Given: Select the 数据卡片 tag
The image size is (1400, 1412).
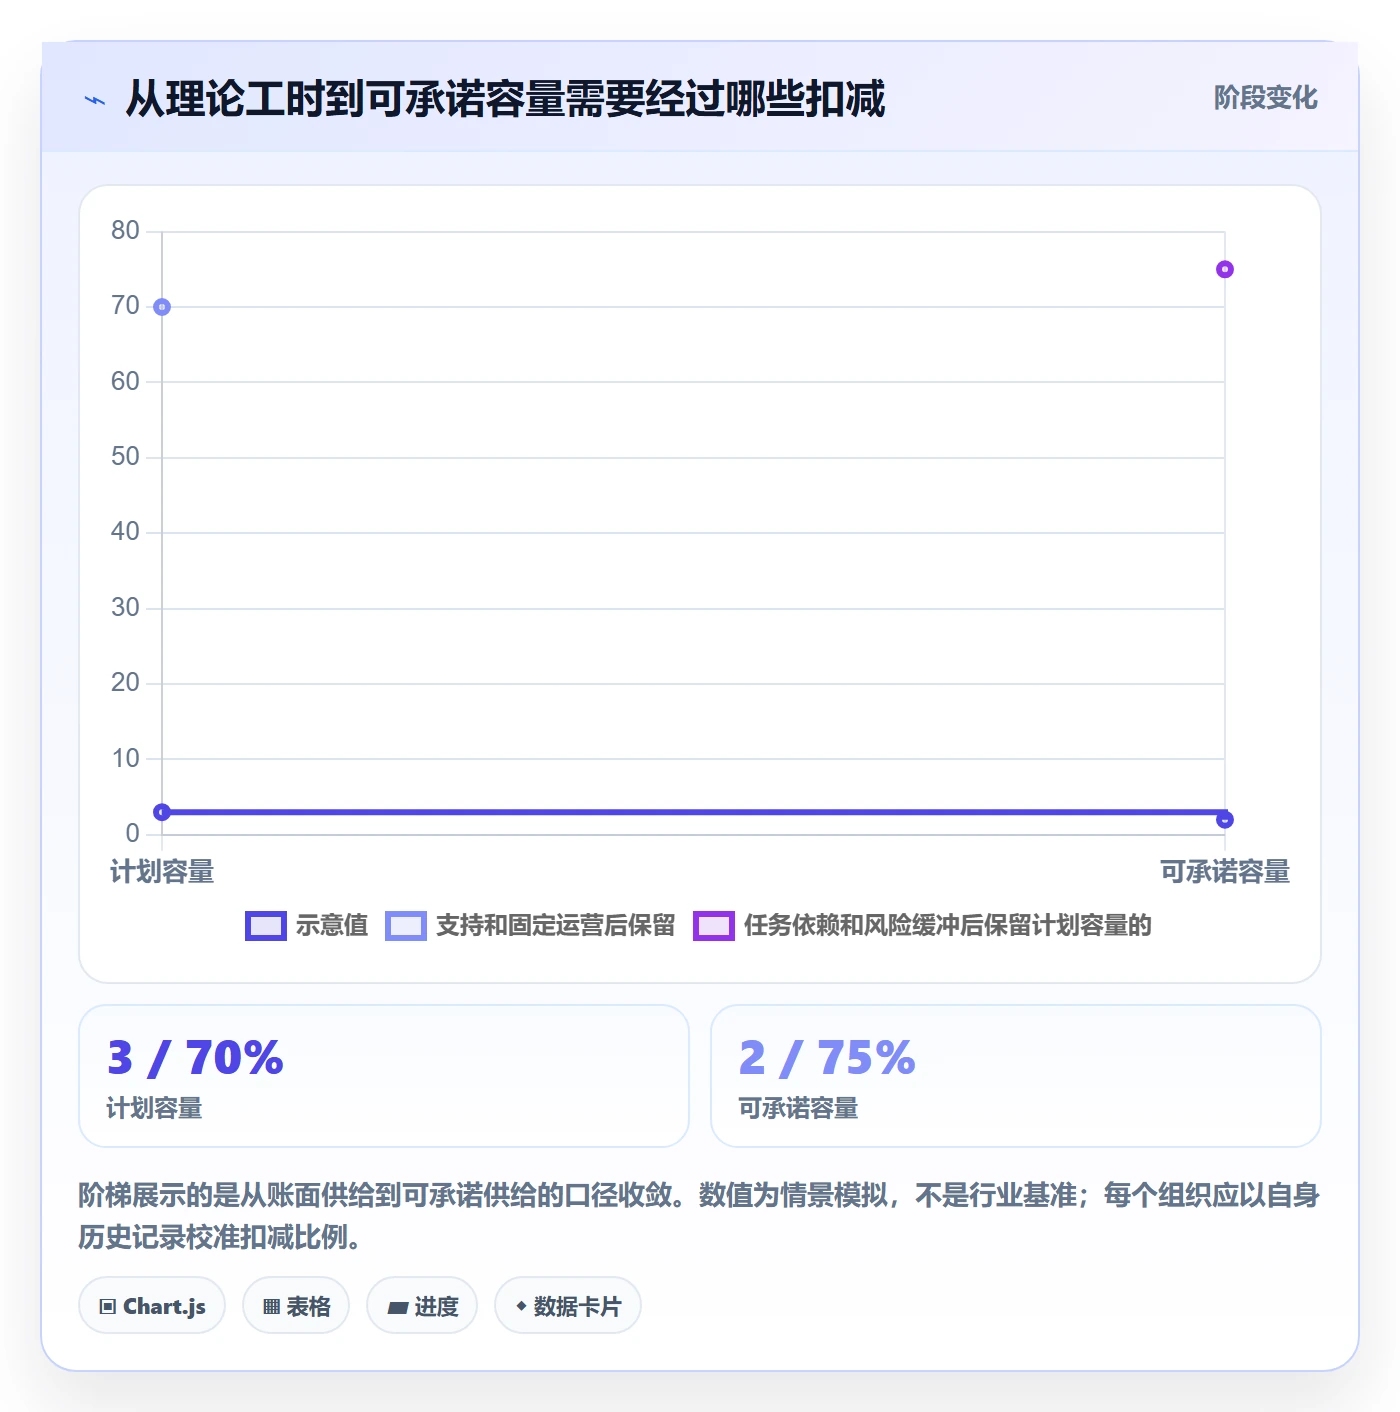Looking at the screenshot, I should pyautogui.click(x=568, y=1306).
